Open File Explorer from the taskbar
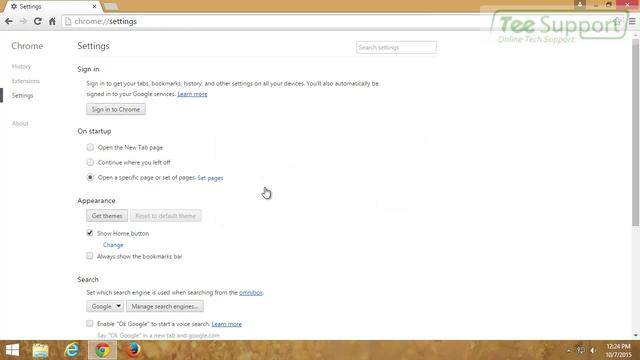Screen dimensions: 640x360 point(40,350)
